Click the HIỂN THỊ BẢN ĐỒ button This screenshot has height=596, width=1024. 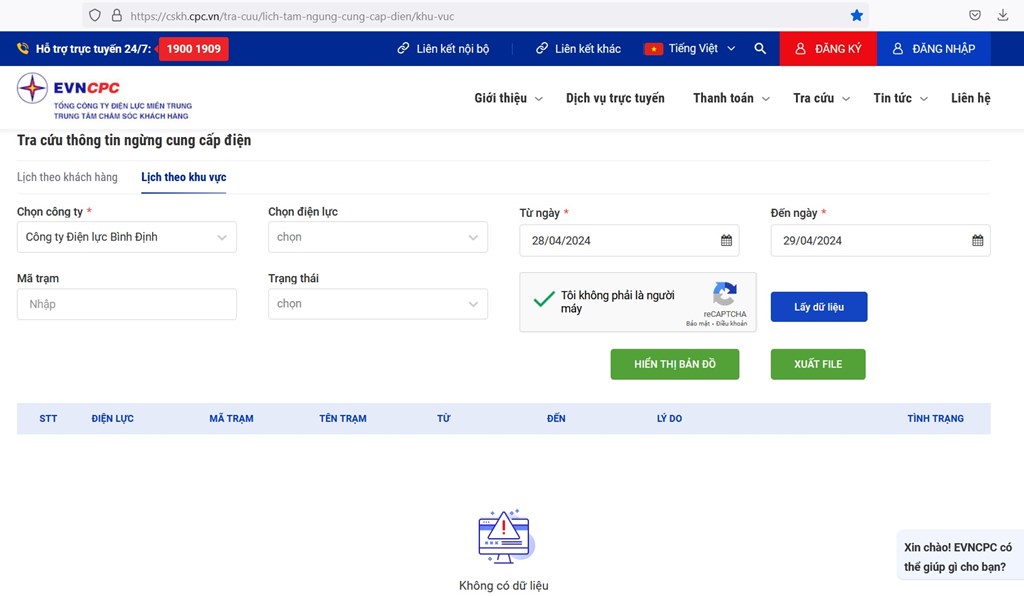tap(675, 364)
